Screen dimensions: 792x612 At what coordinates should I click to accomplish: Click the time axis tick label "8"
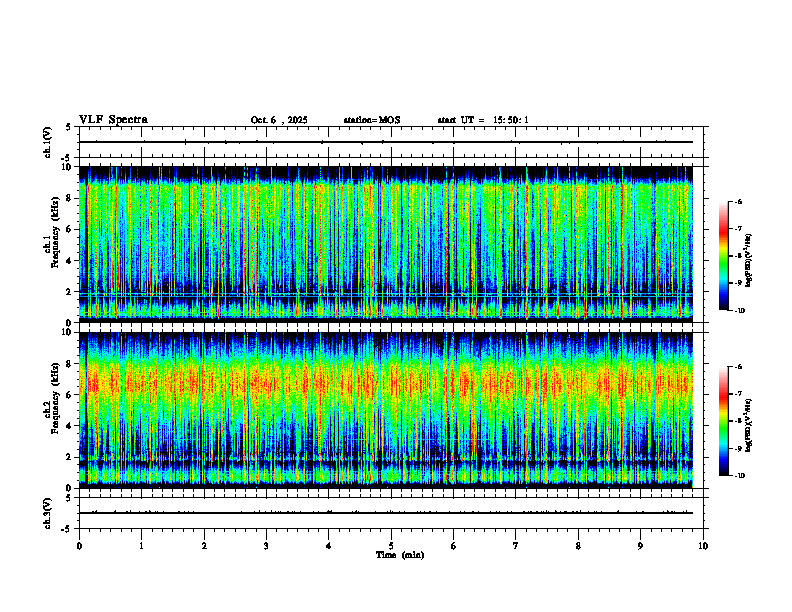[578, 546]
